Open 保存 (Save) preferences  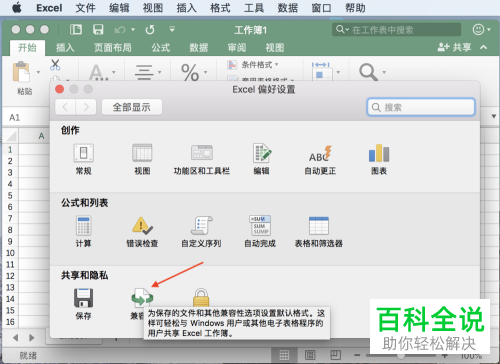[x=83, y=303]
